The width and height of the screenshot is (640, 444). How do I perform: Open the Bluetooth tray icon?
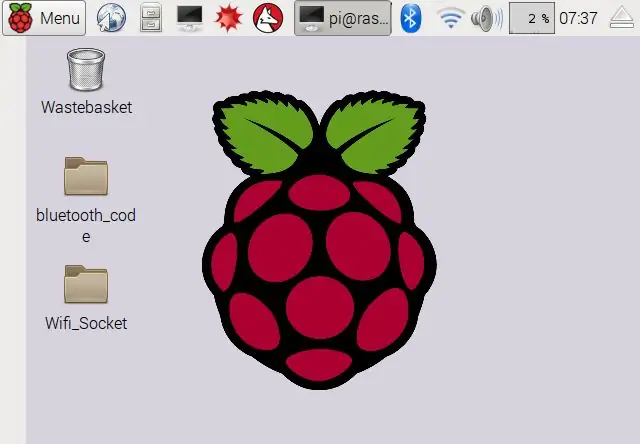tap(411, 18)
